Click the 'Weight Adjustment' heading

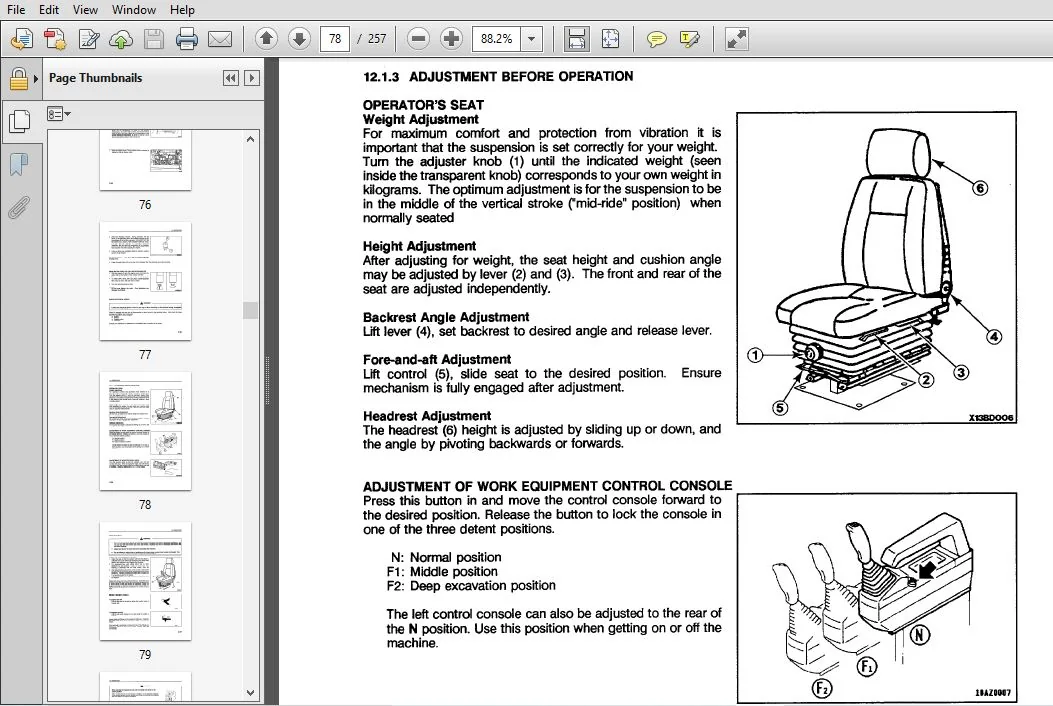click(x=420, y=120)
